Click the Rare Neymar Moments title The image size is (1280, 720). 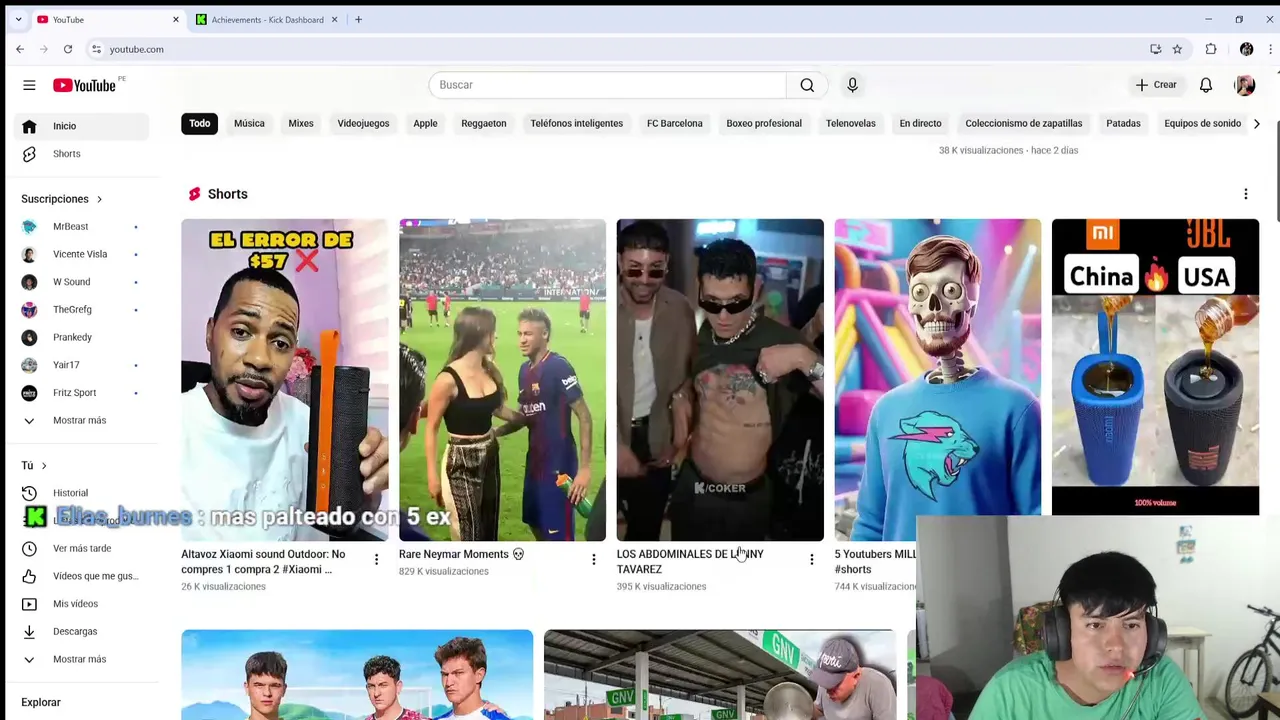(461, 554)
